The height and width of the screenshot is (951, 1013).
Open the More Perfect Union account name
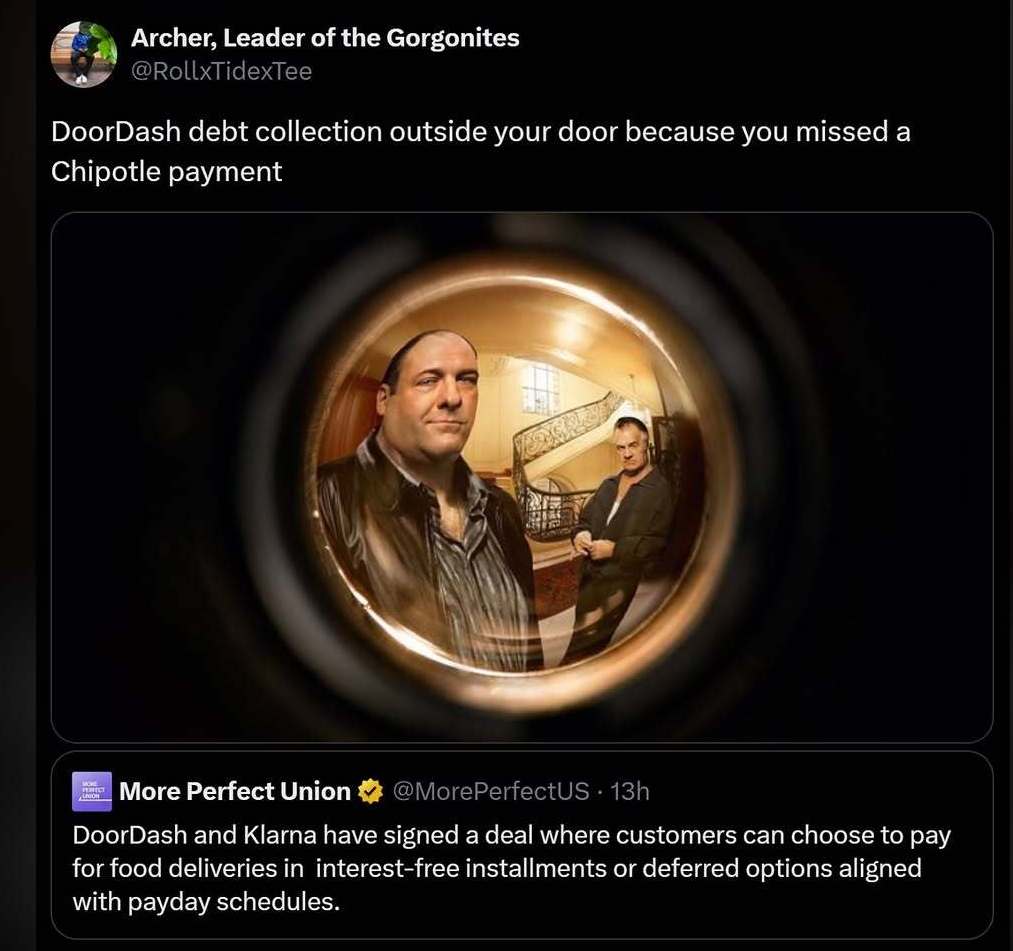tap(235, 791)
